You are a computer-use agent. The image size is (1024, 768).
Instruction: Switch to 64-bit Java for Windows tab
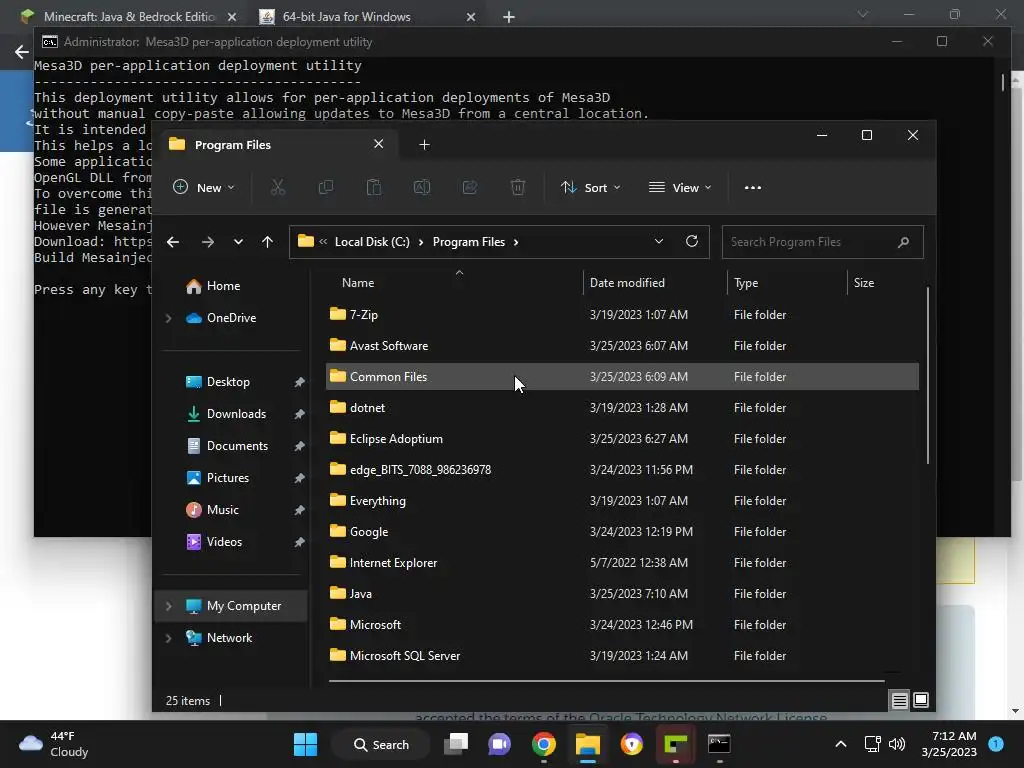point(367,16)
